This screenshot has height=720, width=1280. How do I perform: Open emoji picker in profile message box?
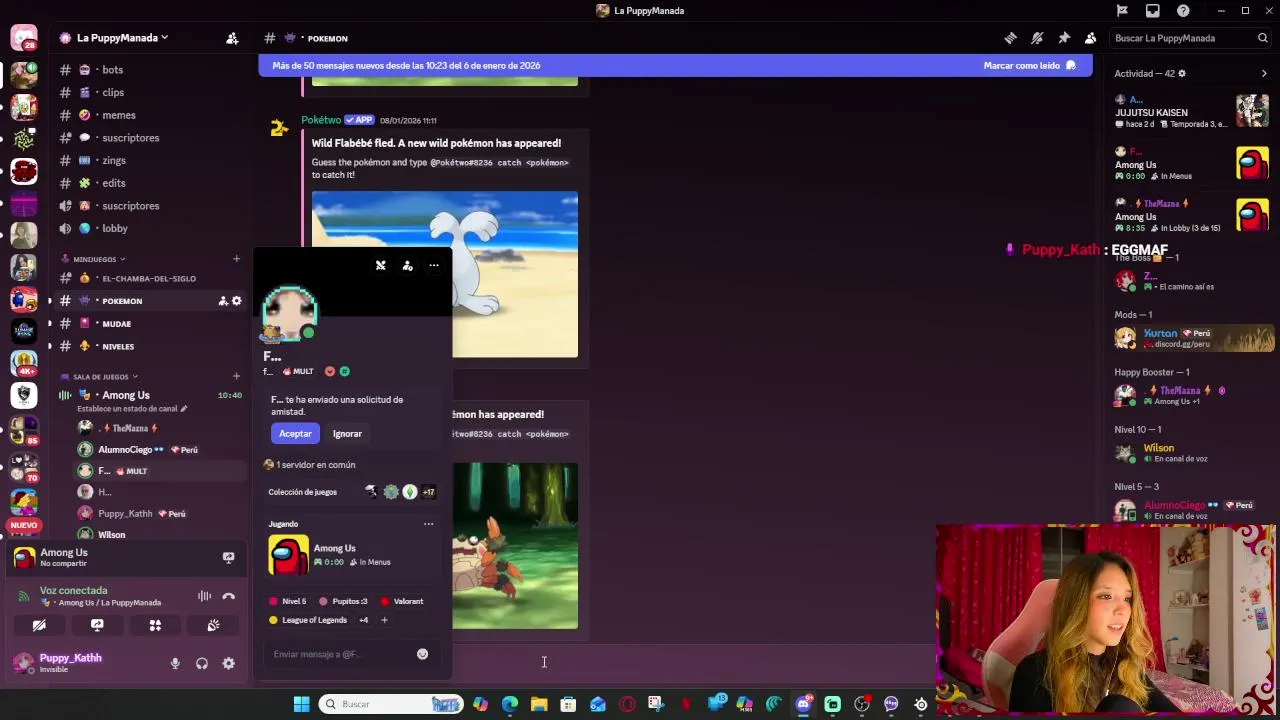click(x=422, y=654)
